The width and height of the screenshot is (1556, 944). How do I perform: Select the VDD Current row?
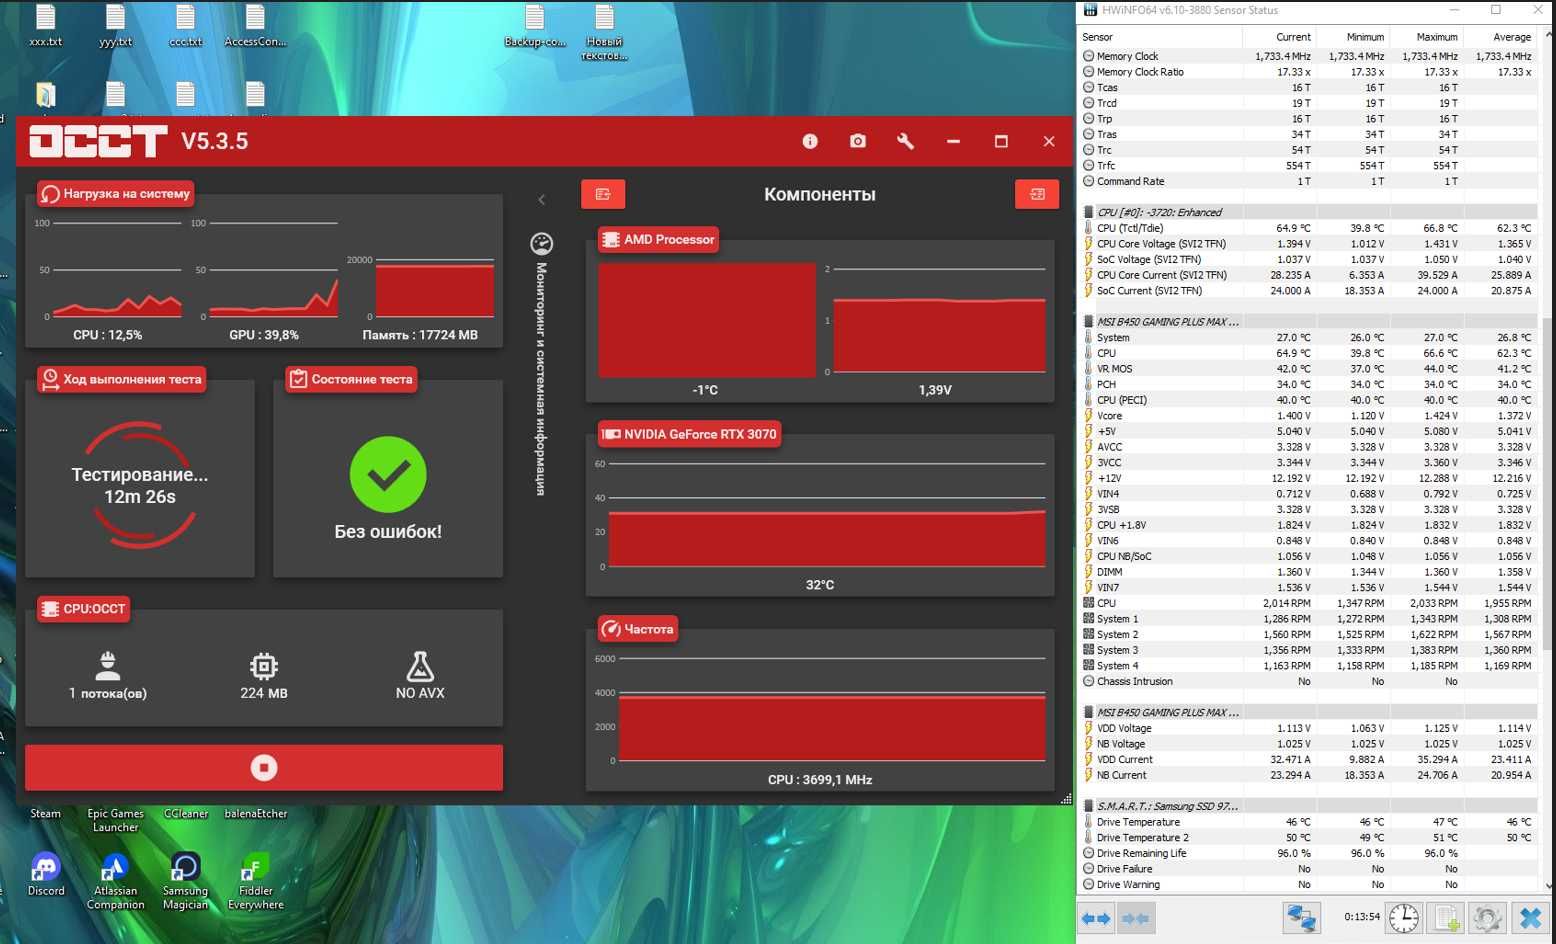(1309, 759)
